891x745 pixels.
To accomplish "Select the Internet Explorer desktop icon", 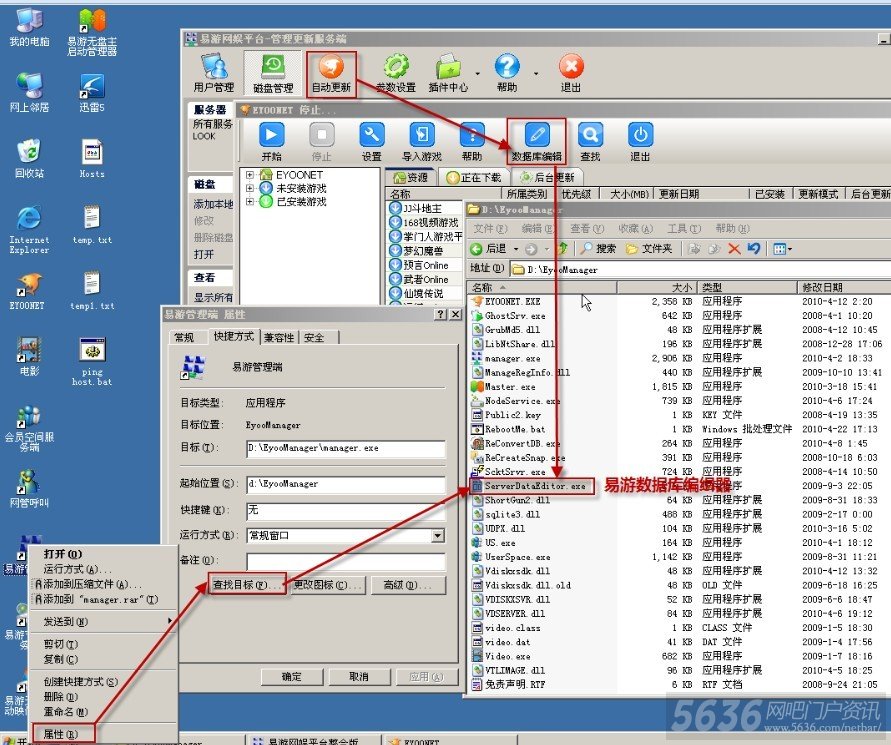I will point(29,230).
